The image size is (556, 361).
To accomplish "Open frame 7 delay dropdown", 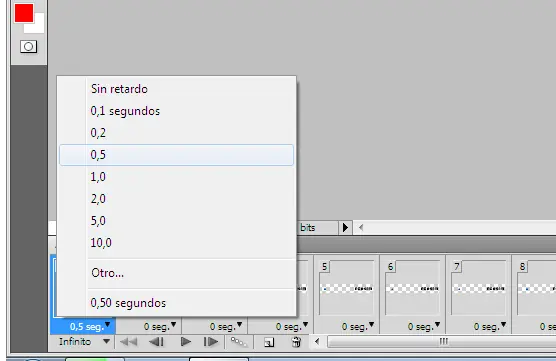I will (x=489, y=326).
